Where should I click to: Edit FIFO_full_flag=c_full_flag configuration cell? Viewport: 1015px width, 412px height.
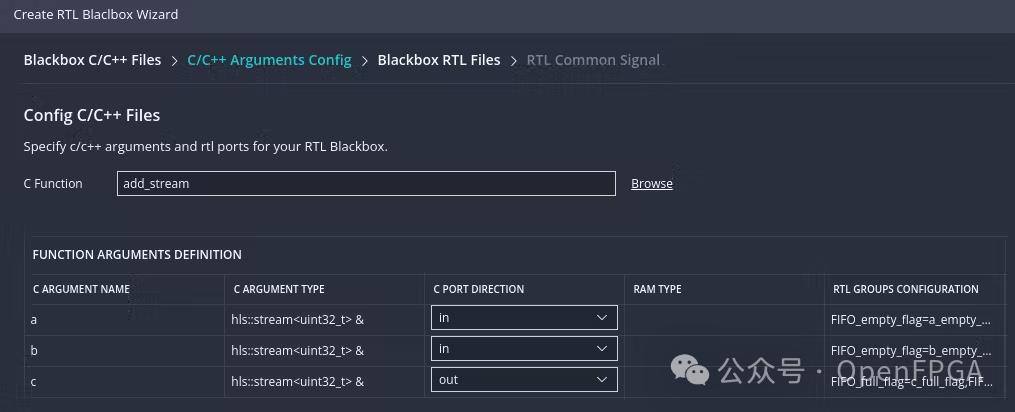[x=911, y=381]
